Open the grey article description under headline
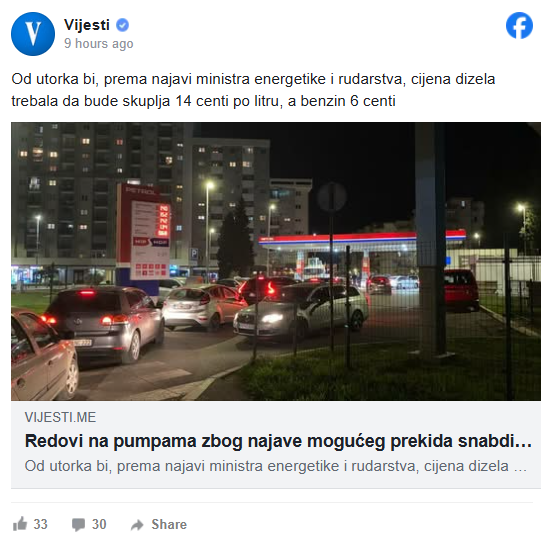 click(276, 466)
